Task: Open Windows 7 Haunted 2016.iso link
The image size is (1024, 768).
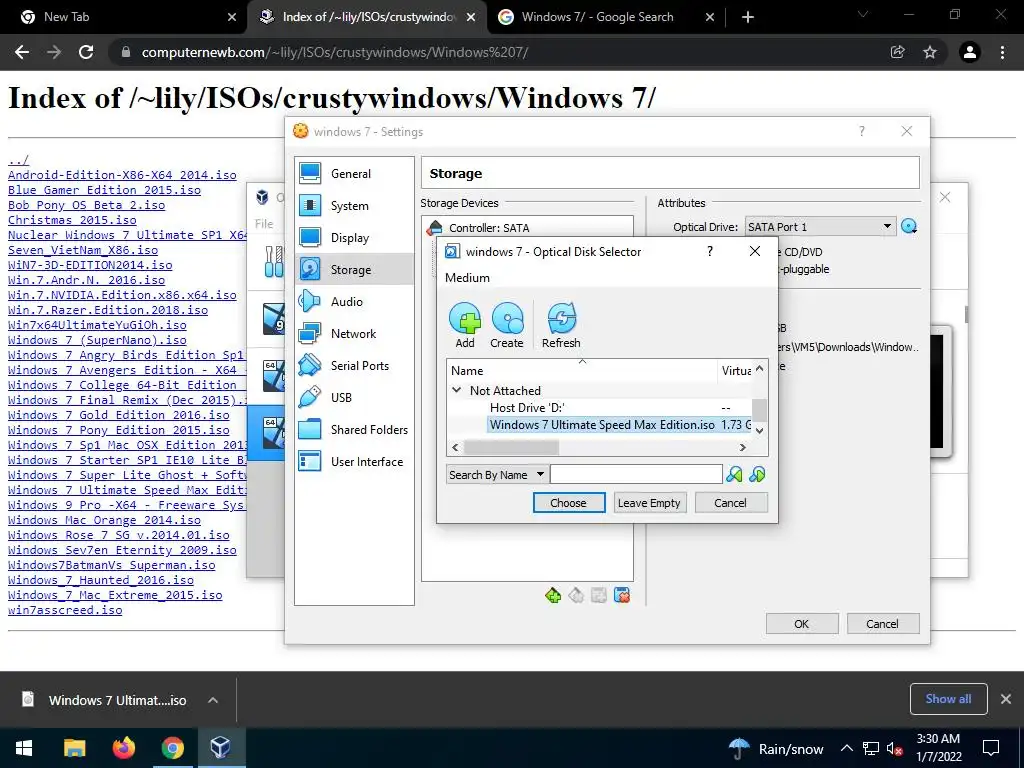Action: pyautogui.click(x=101, y=580)
